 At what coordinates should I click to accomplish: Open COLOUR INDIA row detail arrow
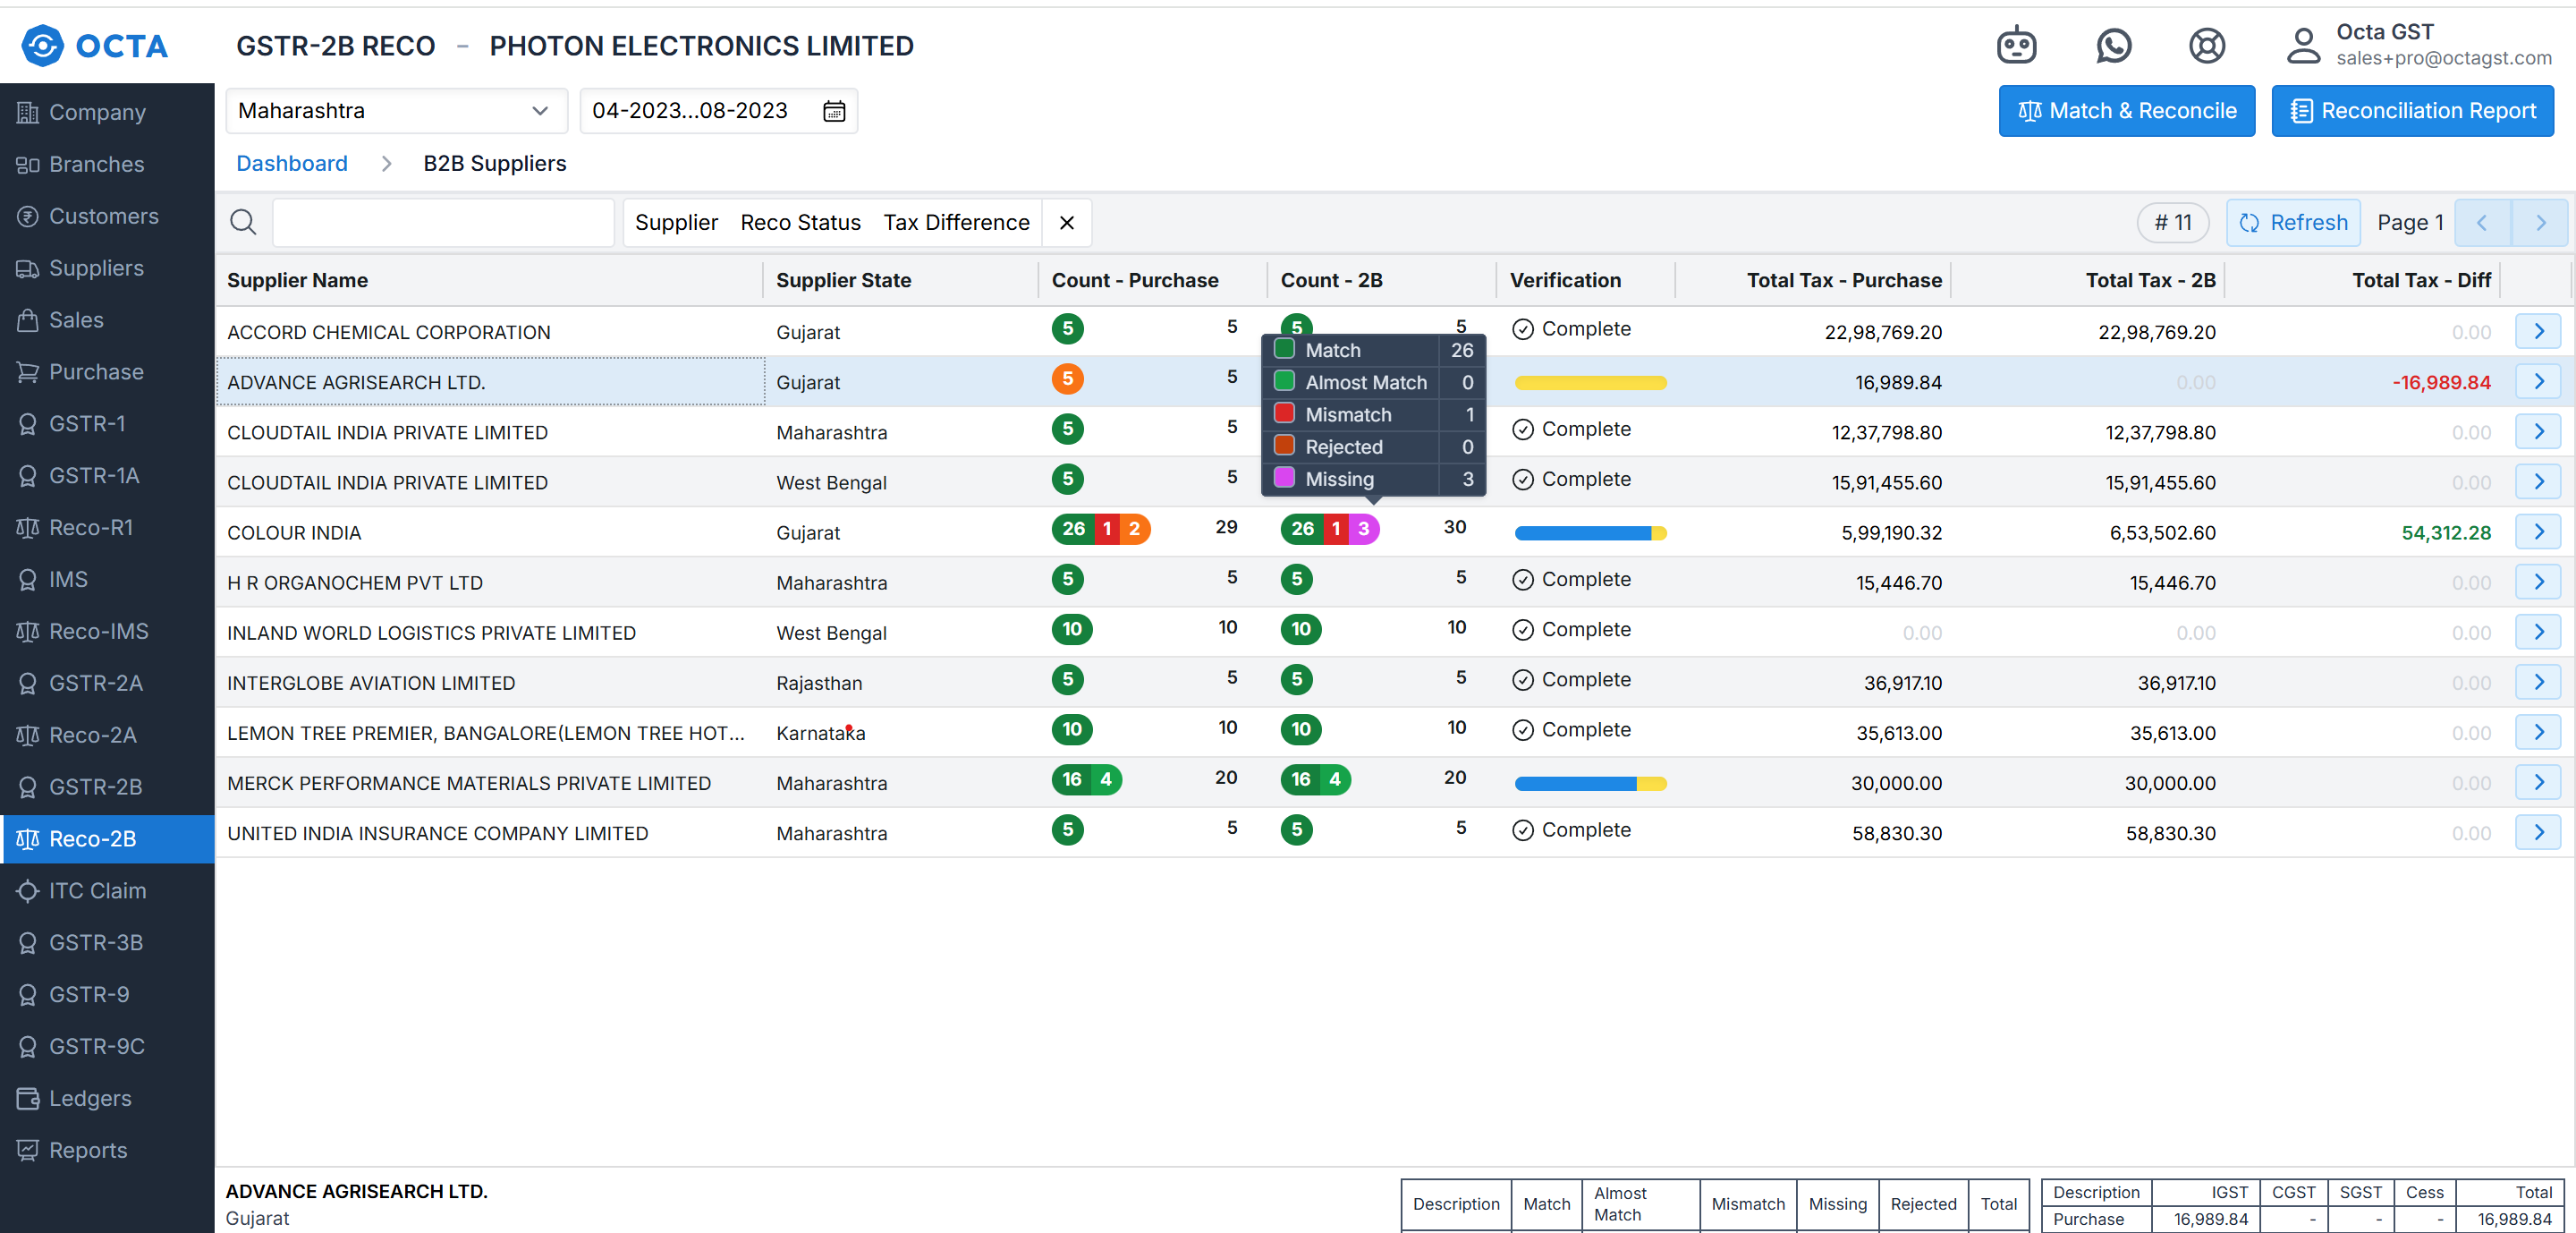coord(2538,532)
